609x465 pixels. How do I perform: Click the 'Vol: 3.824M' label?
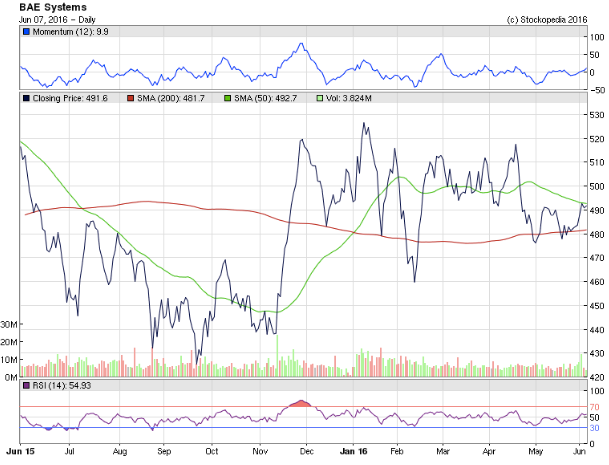348,98
